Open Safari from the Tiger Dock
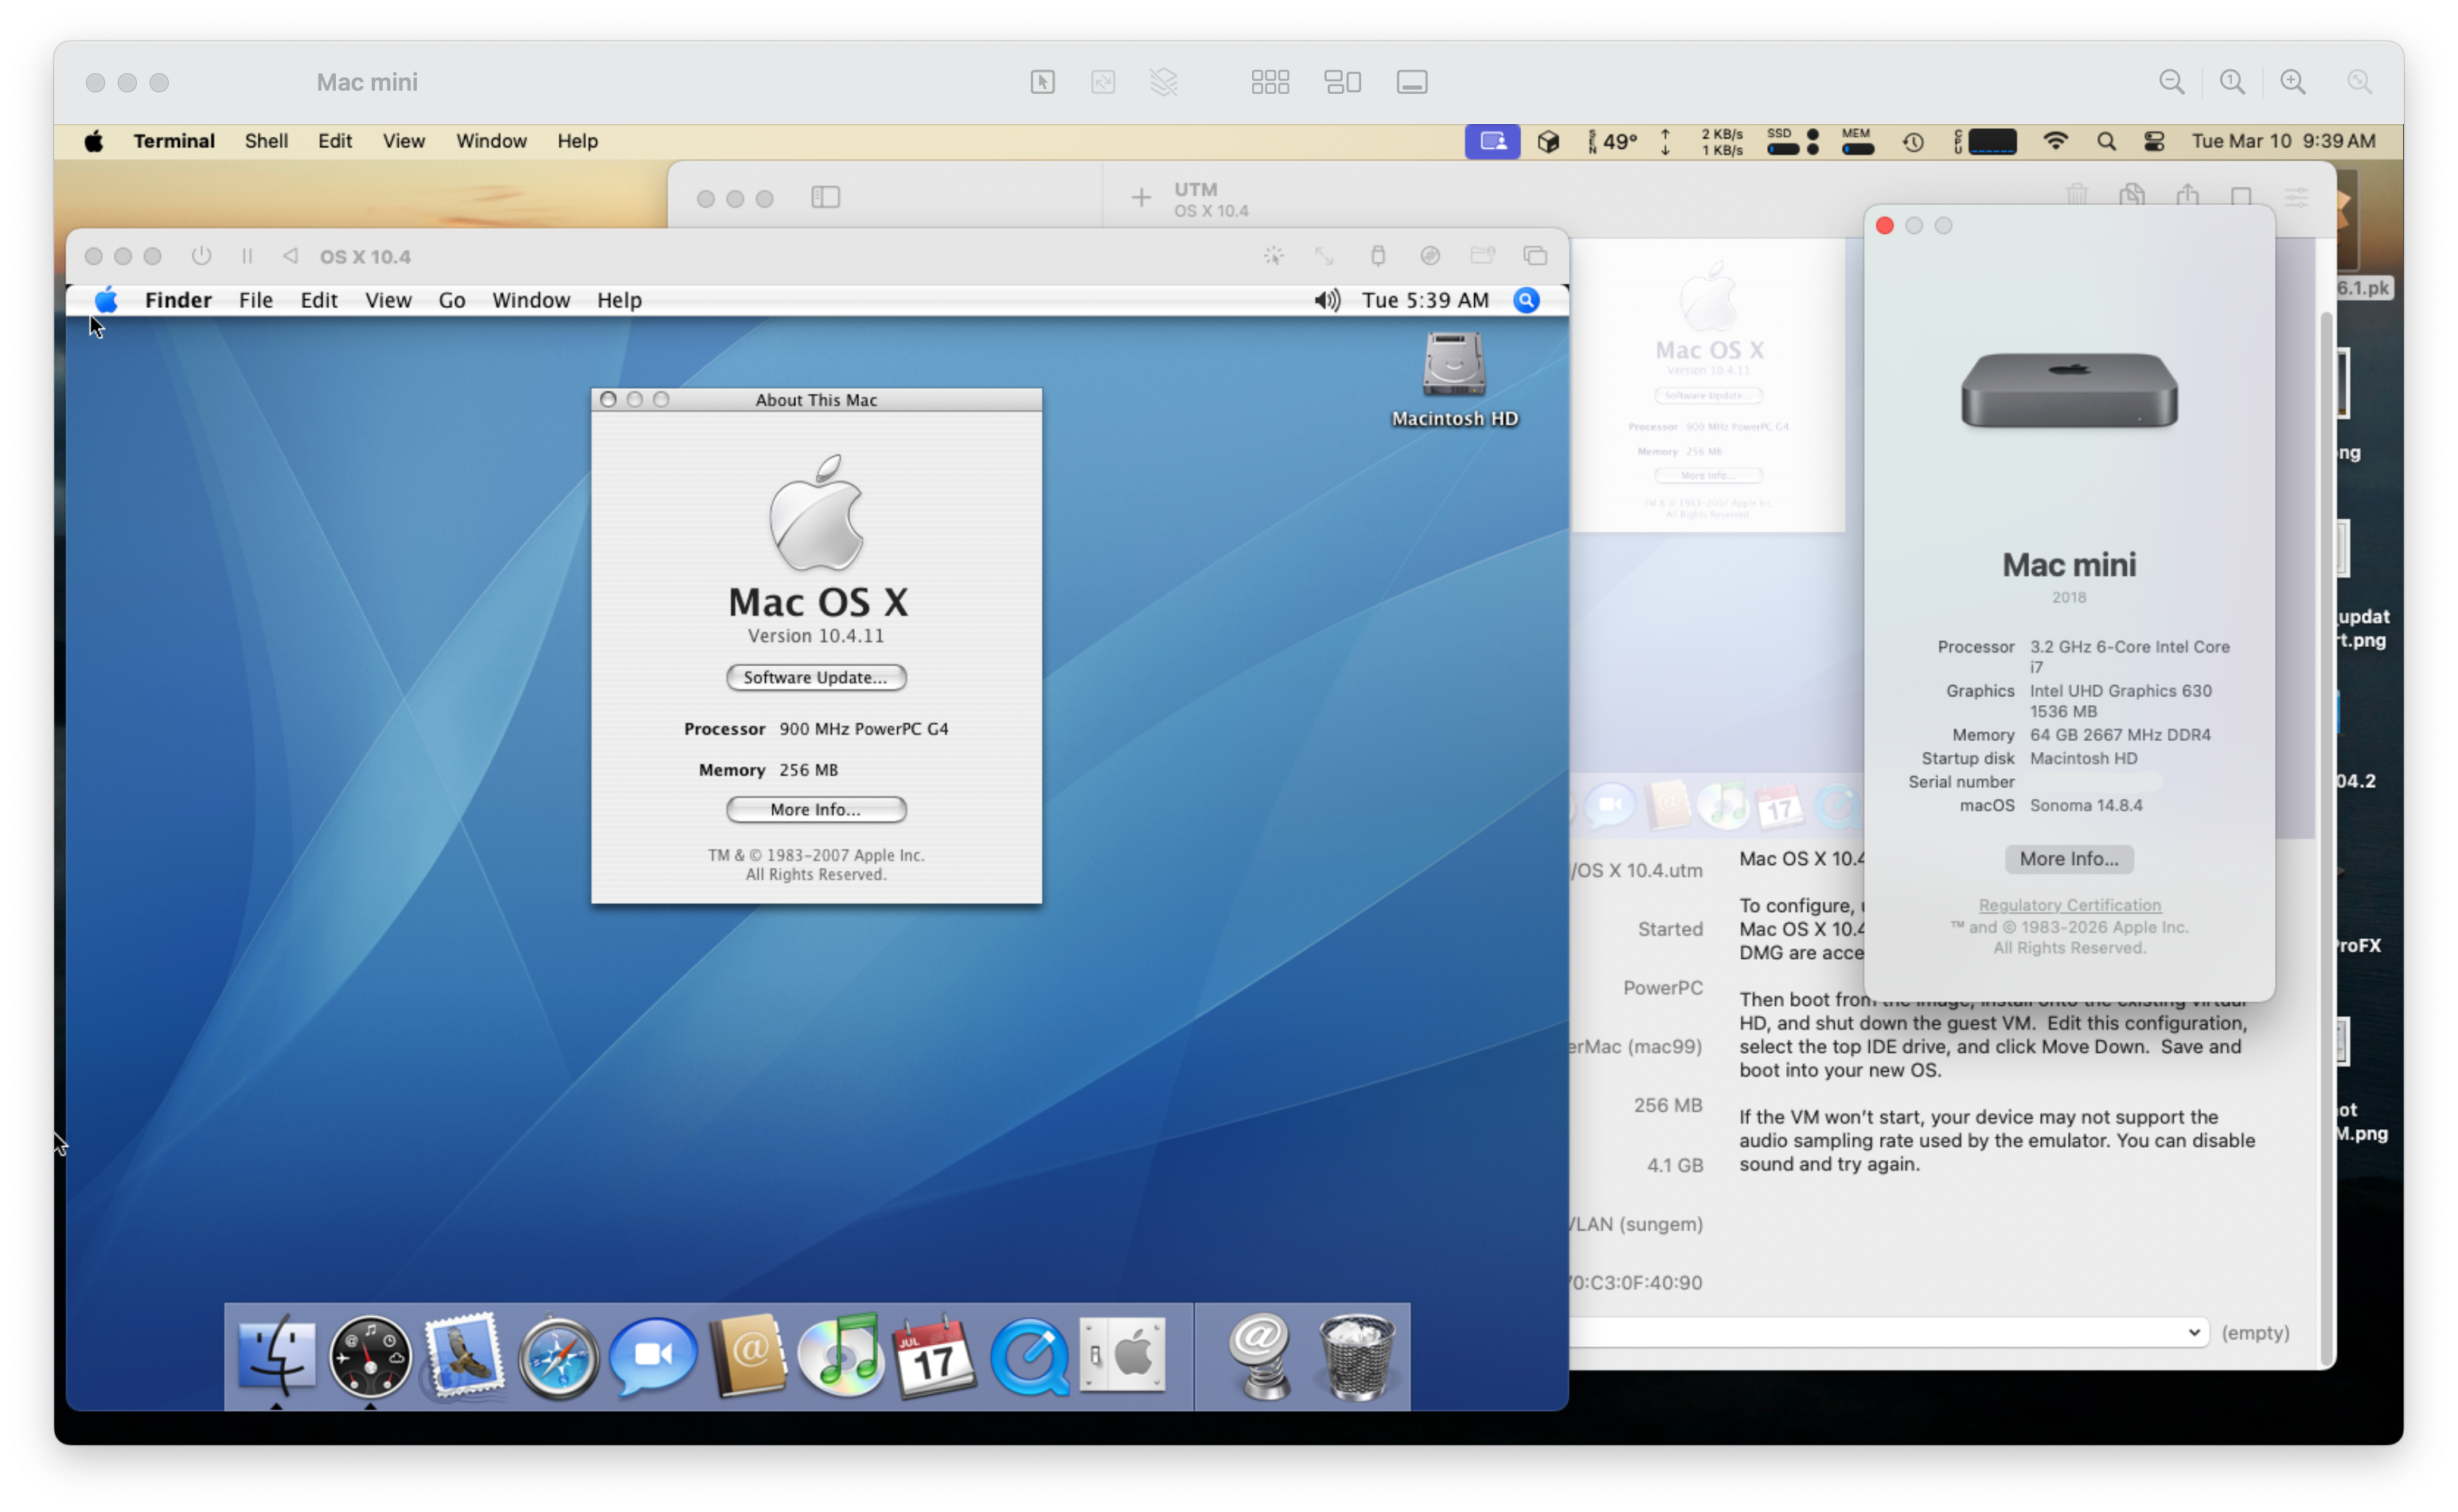This screenshot has width=2458, height=1512. point(558,1357)
